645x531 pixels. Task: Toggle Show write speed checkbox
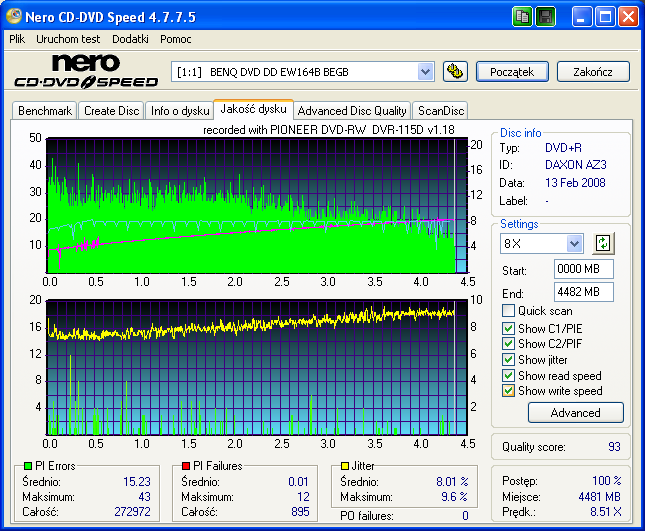[508, 390]
